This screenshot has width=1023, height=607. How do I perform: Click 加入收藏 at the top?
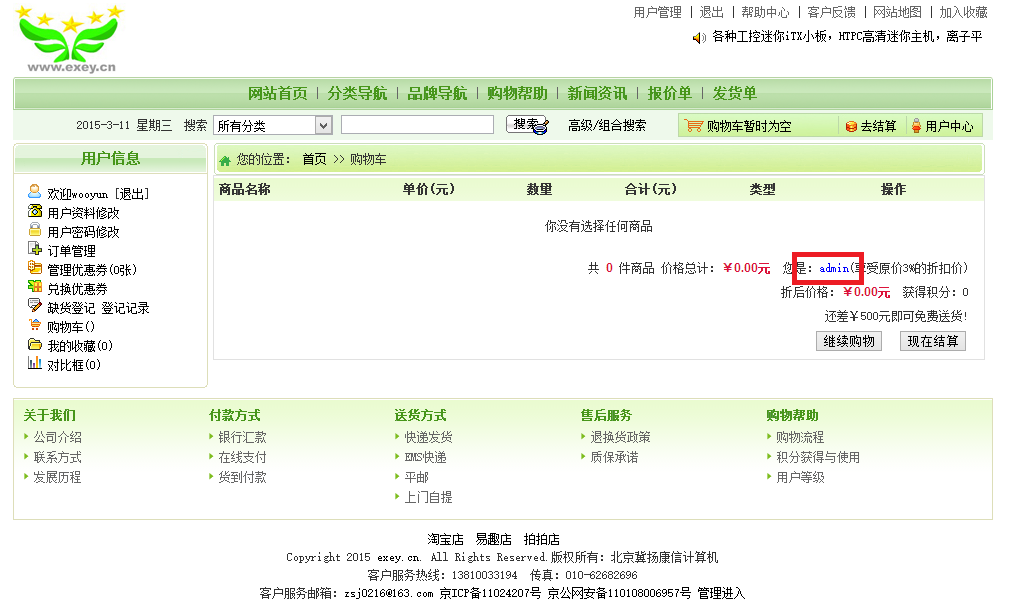click(963, 12)
